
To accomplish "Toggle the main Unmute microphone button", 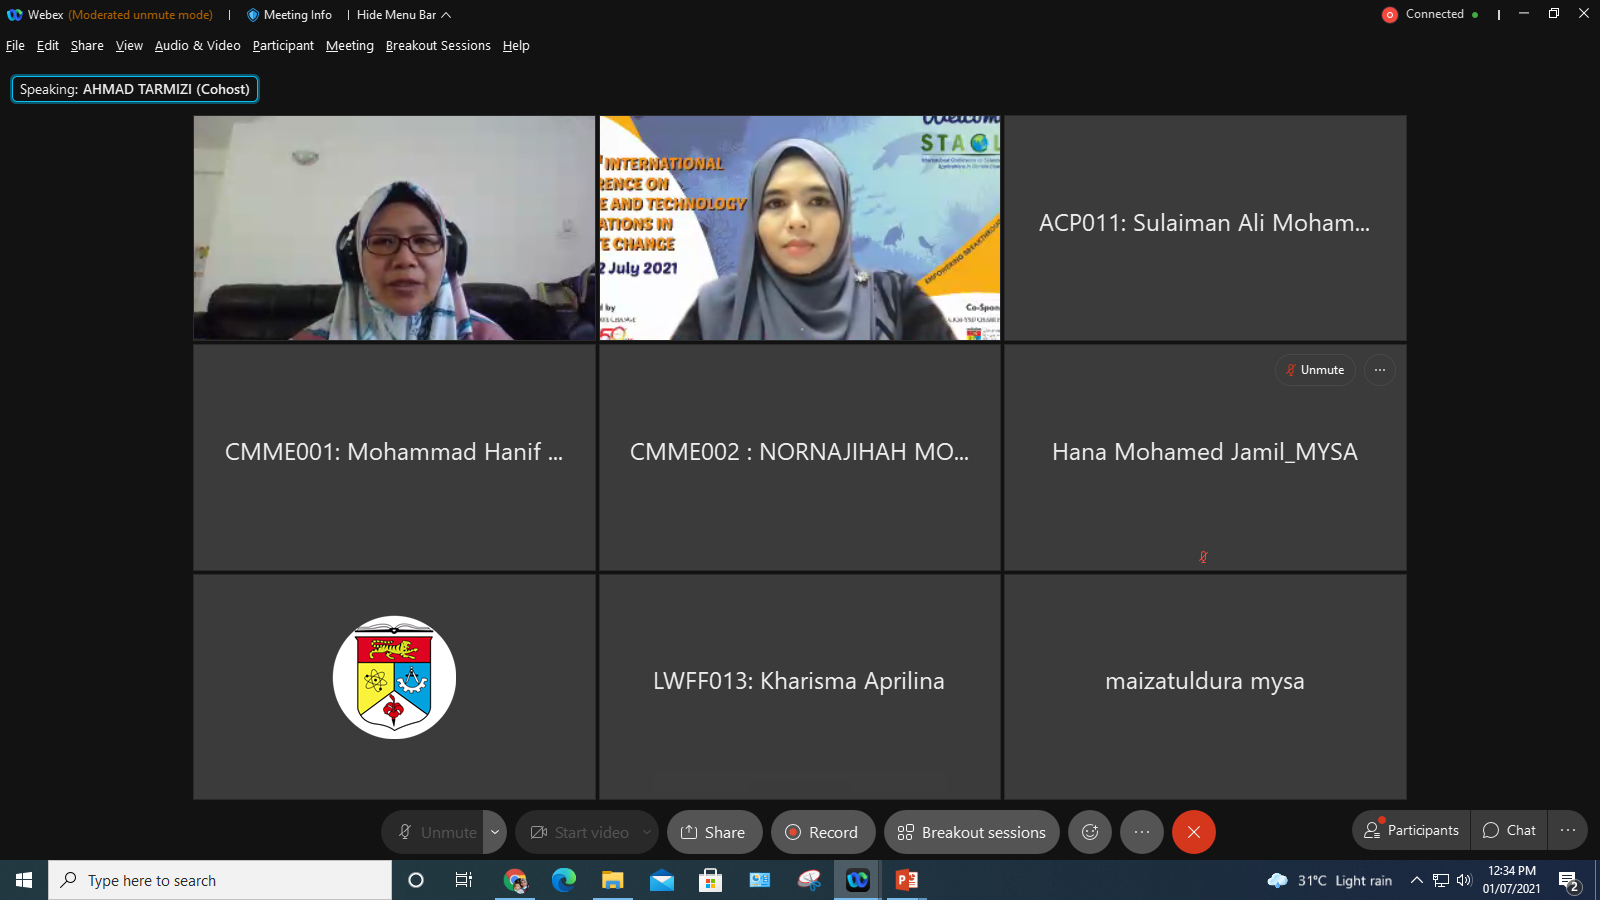I will pos(436,832).
